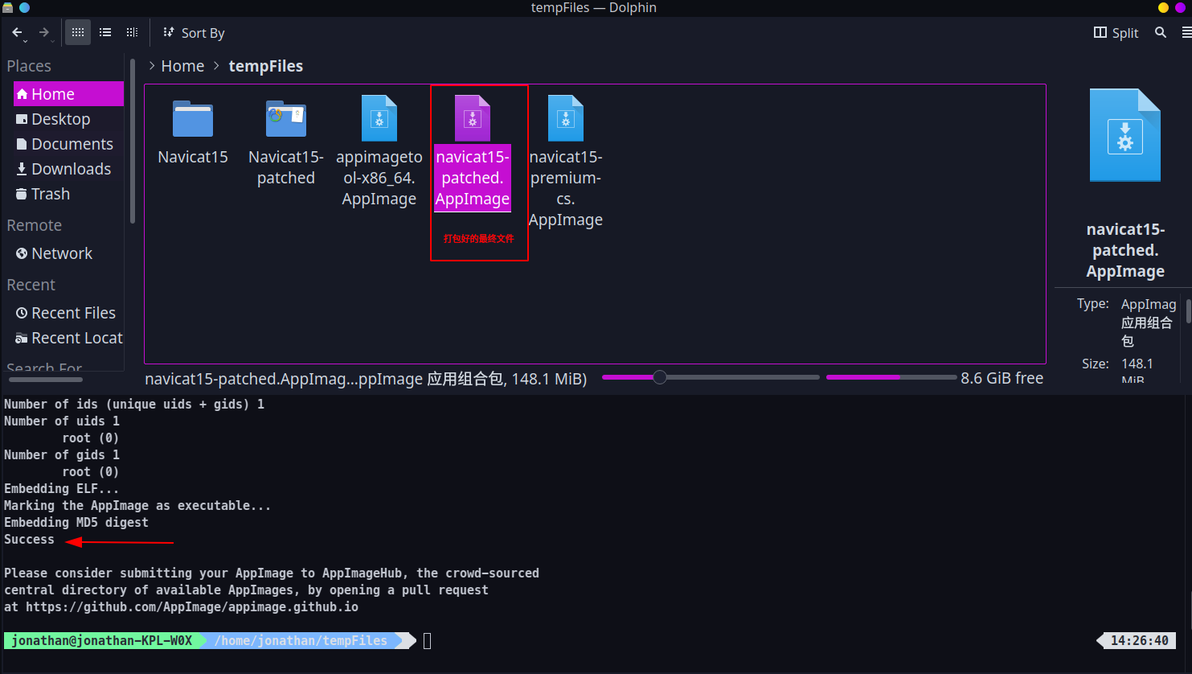Click the magenta window button in title bar

(1181, 8)
